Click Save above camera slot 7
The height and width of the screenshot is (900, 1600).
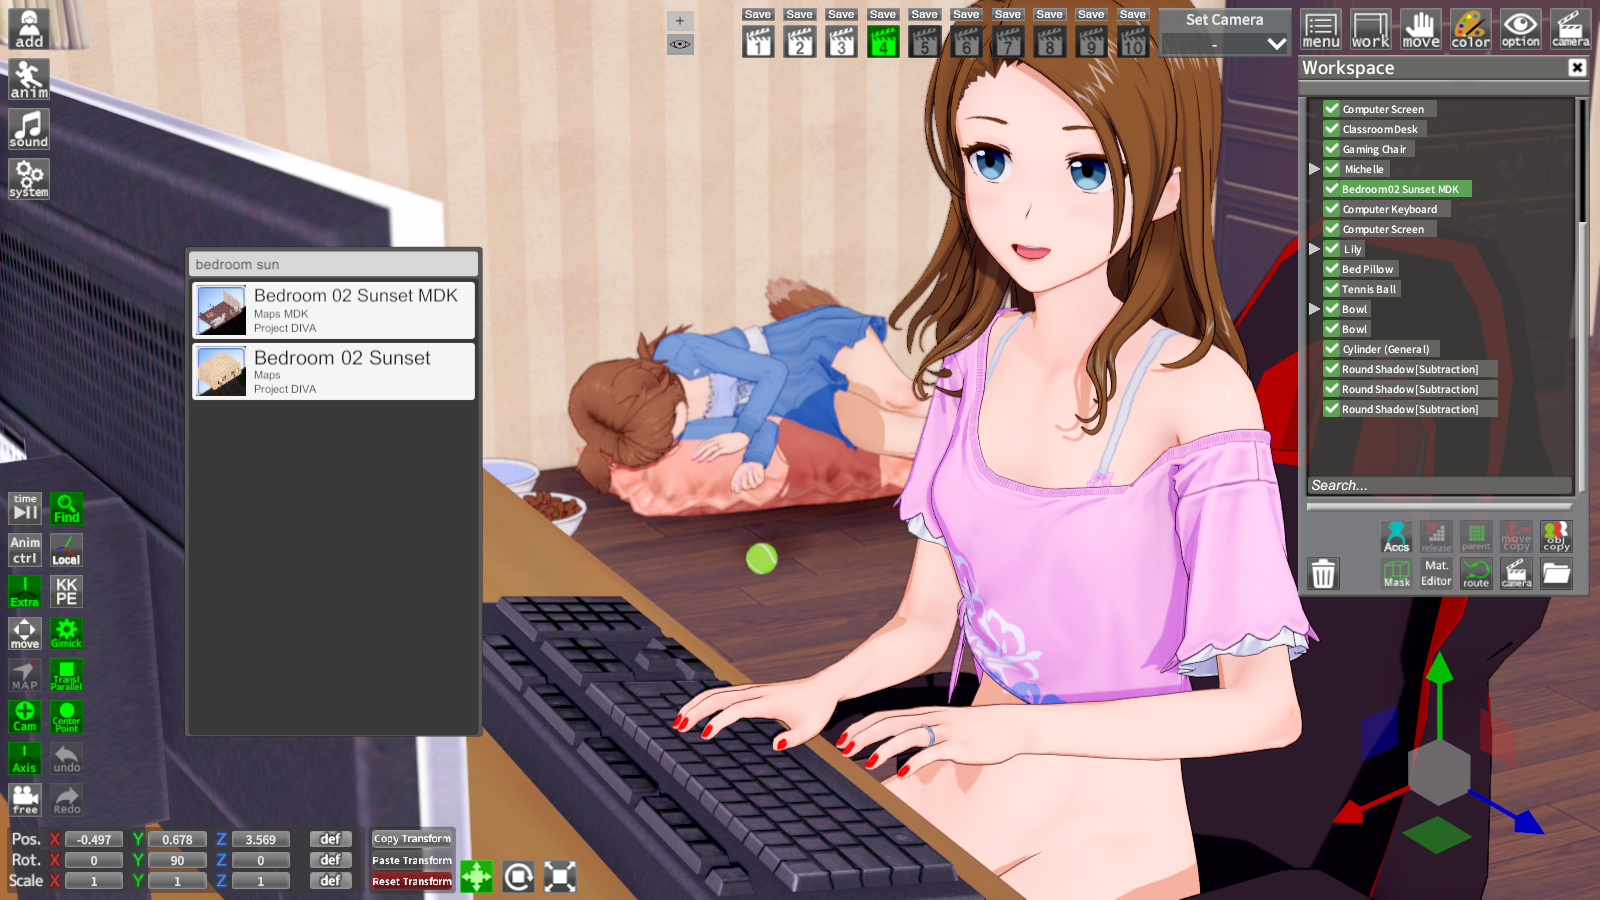tap(1008, 15)
